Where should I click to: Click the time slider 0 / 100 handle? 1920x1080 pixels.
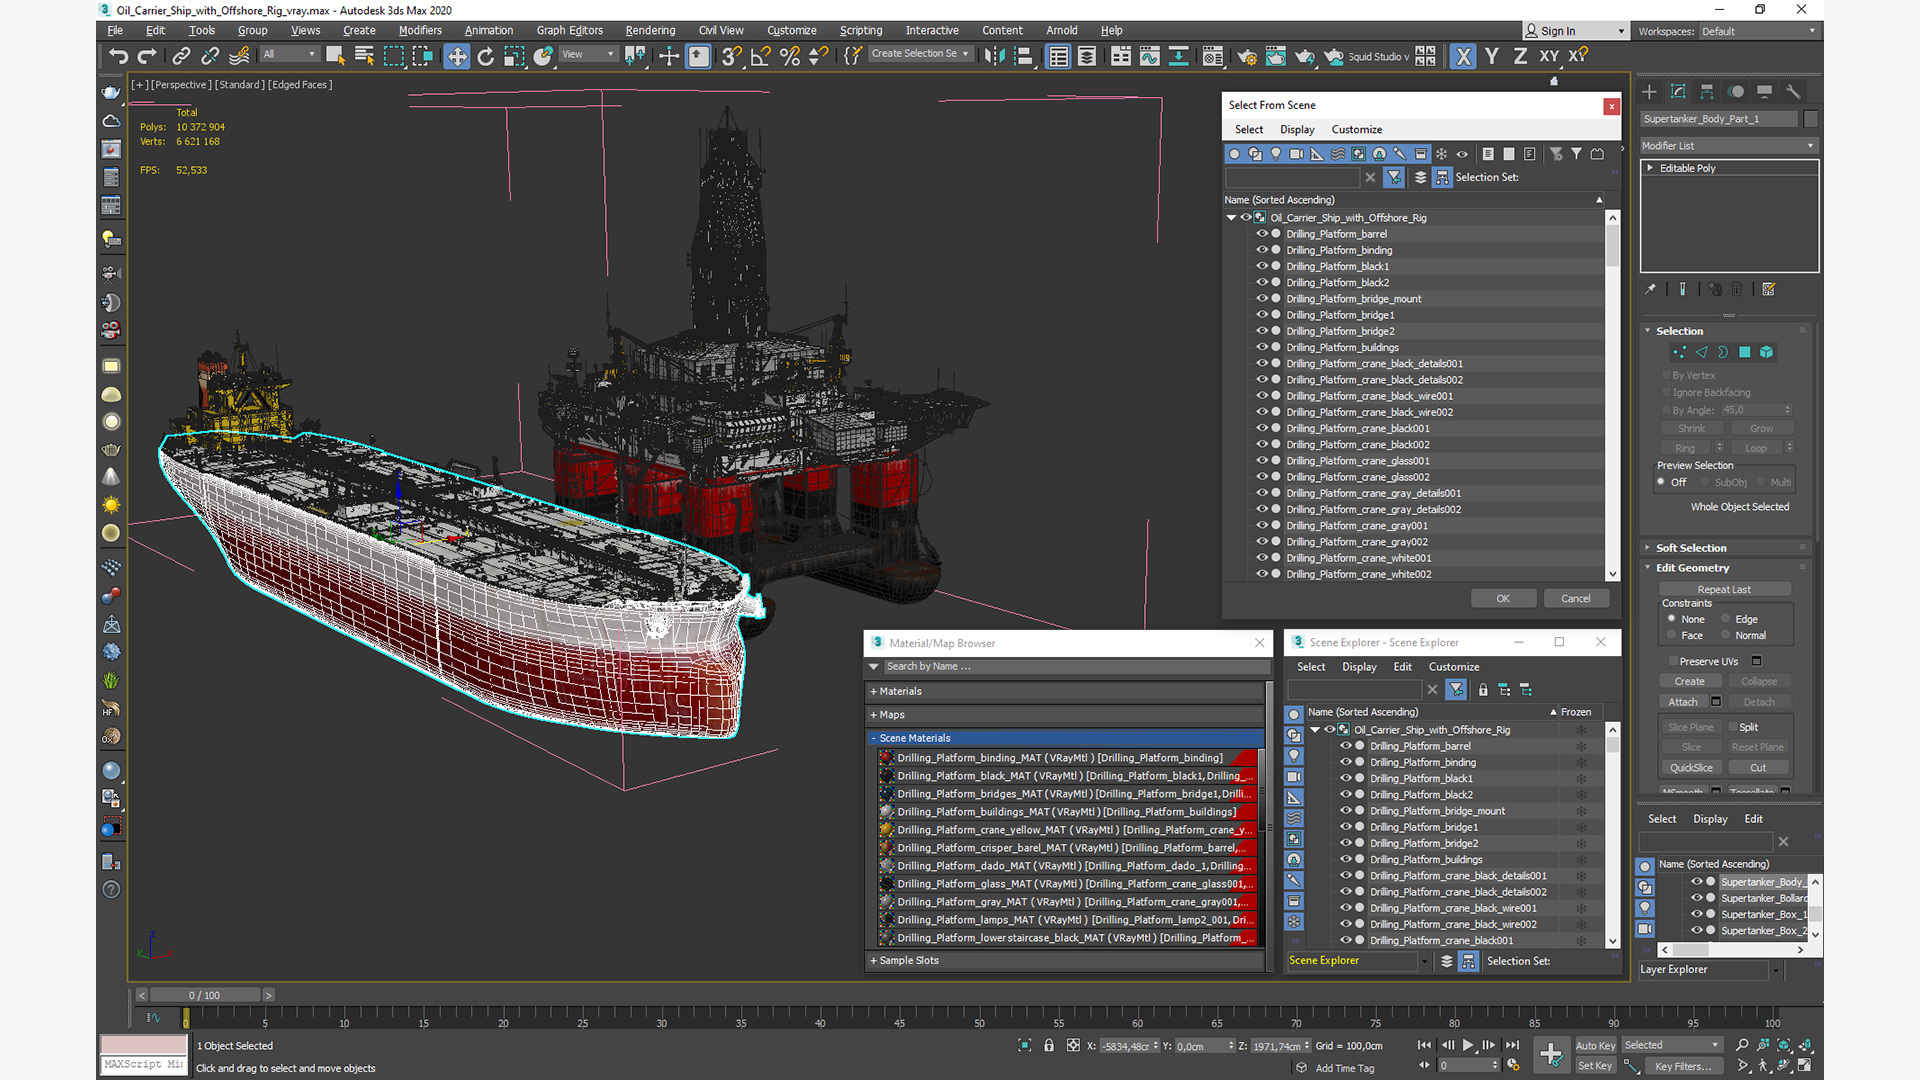(204, 995)
